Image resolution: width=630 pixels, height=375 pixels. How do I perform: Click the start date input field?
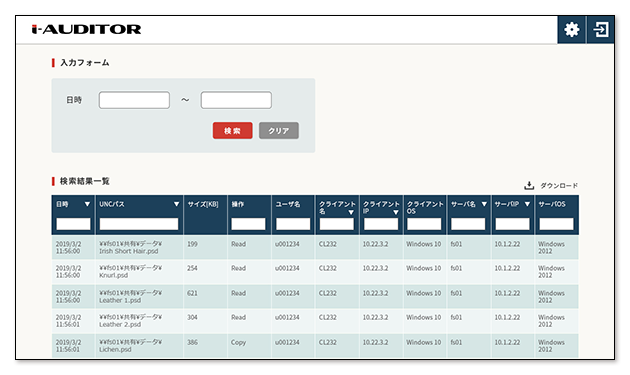point(134,100)
